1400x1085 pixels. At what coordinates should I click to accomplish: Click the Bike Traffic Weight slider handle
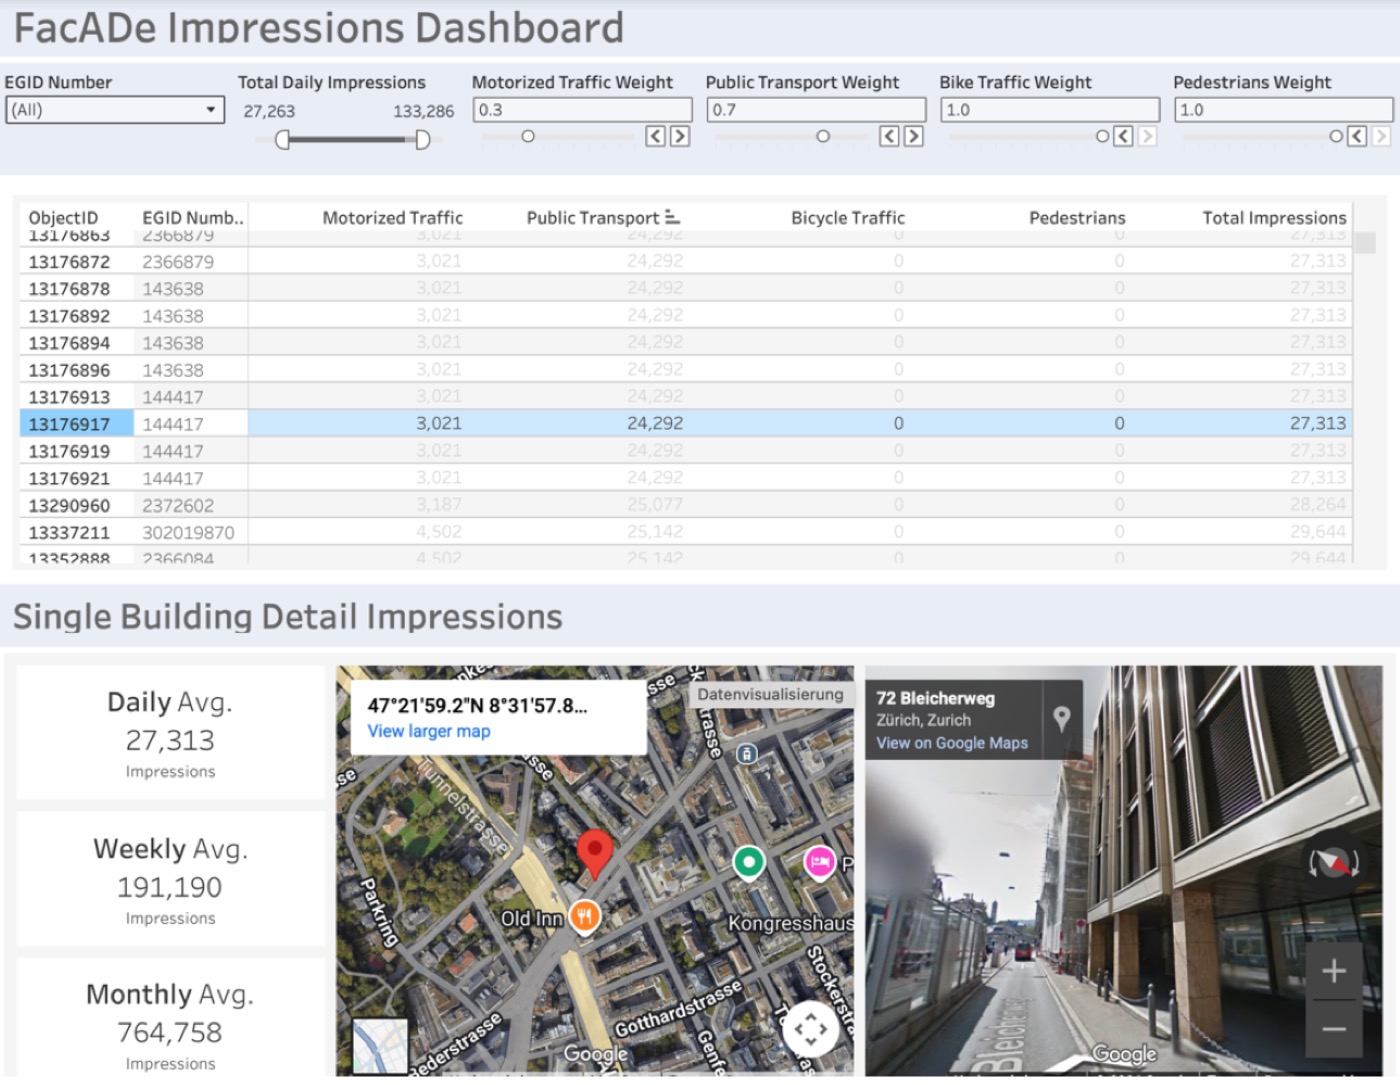[x=1102, y=136]
